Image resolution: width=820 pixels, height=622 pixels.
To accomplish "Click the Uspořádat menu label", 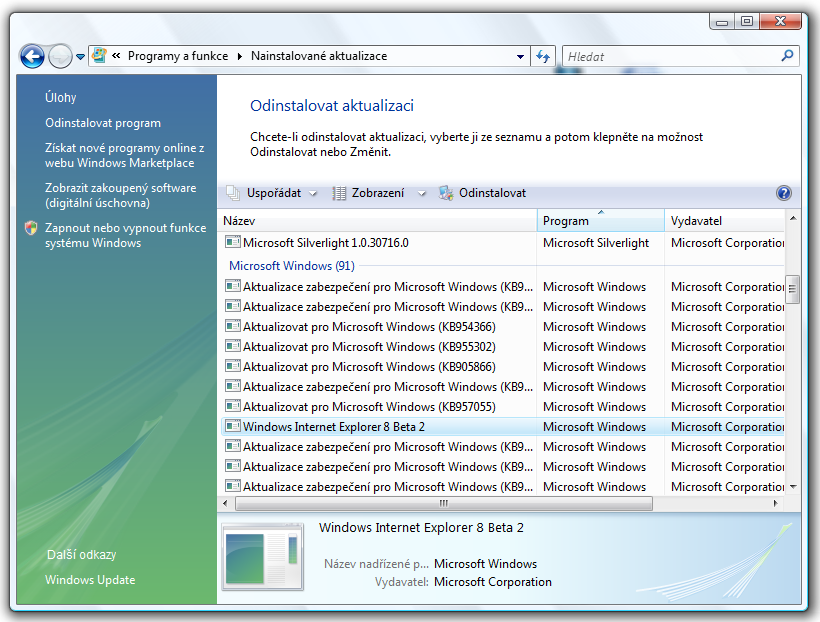I will click(274, 193).
